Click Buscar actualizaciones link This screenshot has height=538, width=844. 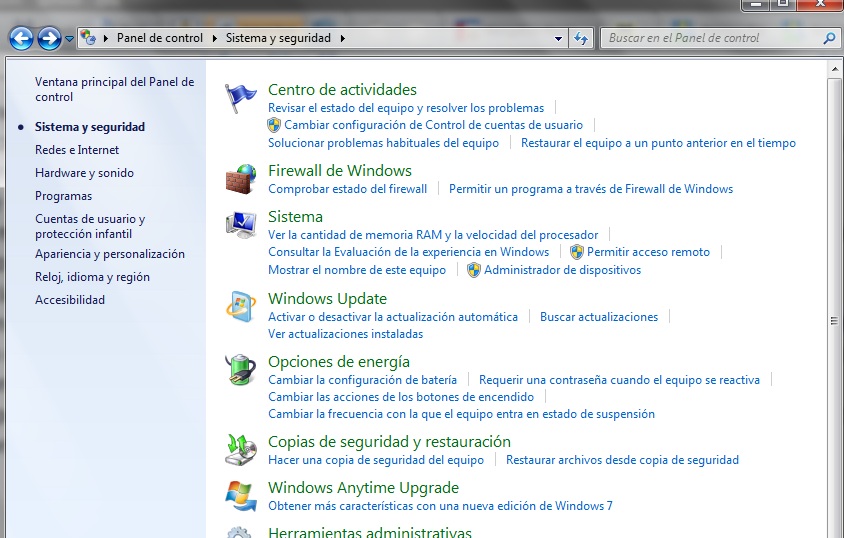599,317
